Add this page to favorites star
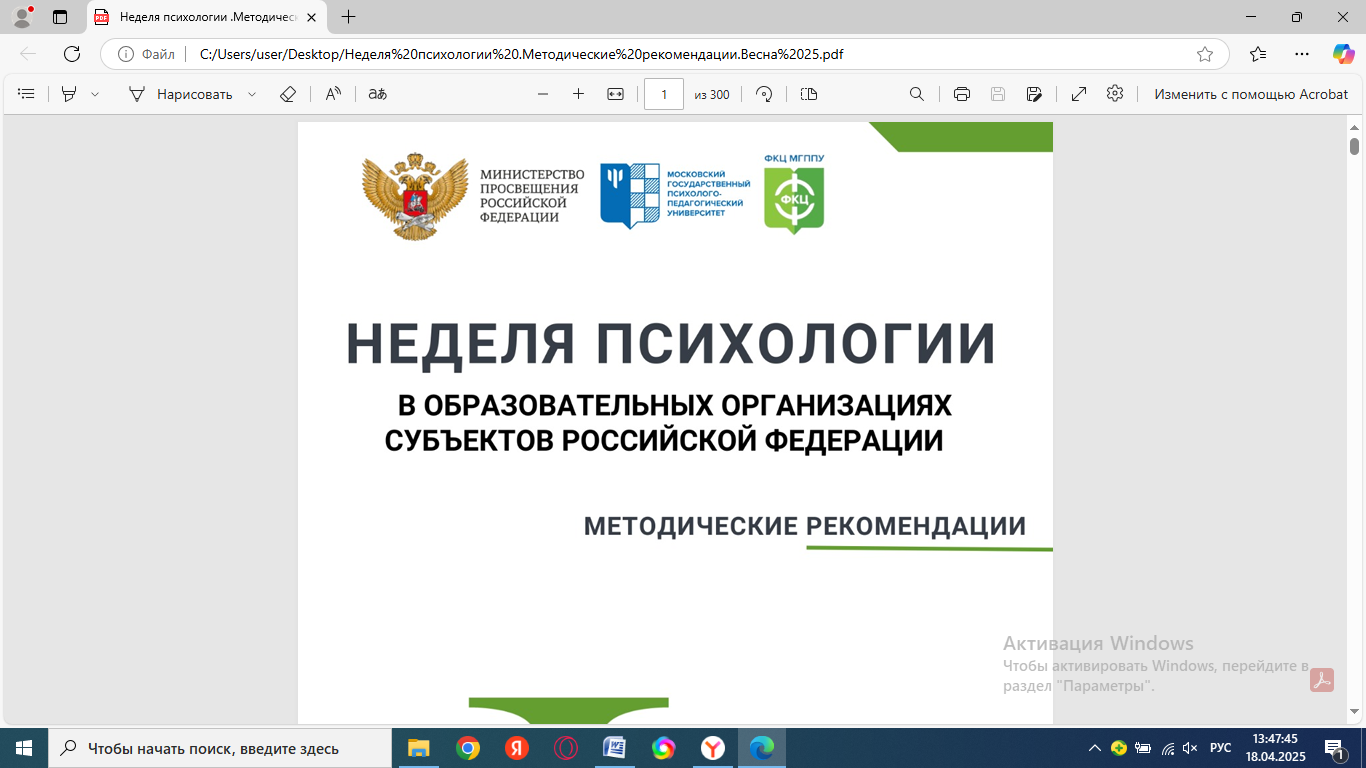The image size is (1366, 768). pyautogui.click(x=1205, y=54)
